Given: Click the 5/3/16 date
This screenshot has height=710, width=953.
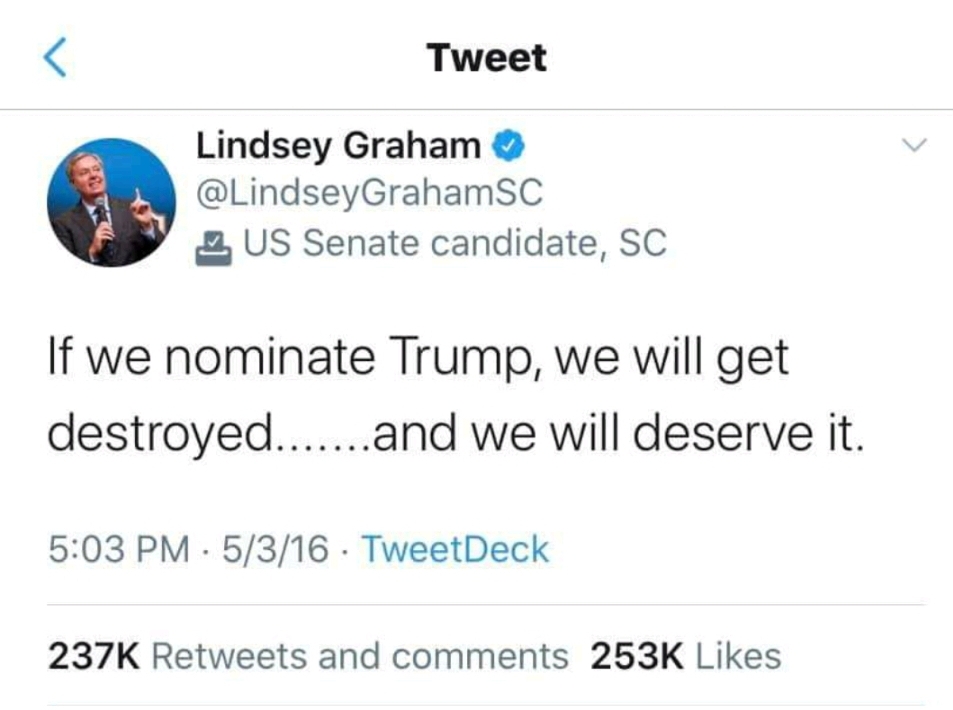Looking at the screenshot, I should coord(275,549).
